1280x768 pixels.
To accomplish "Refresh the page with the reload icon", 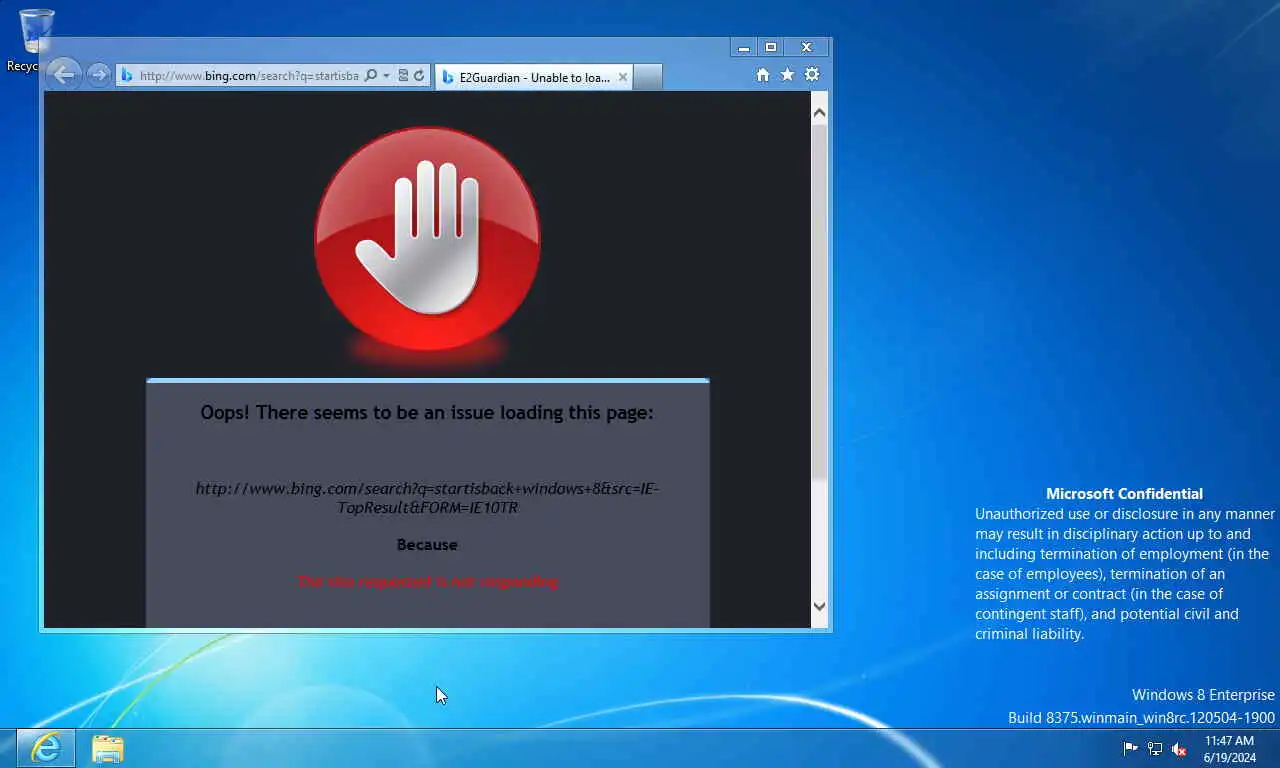I will (419, 75).
